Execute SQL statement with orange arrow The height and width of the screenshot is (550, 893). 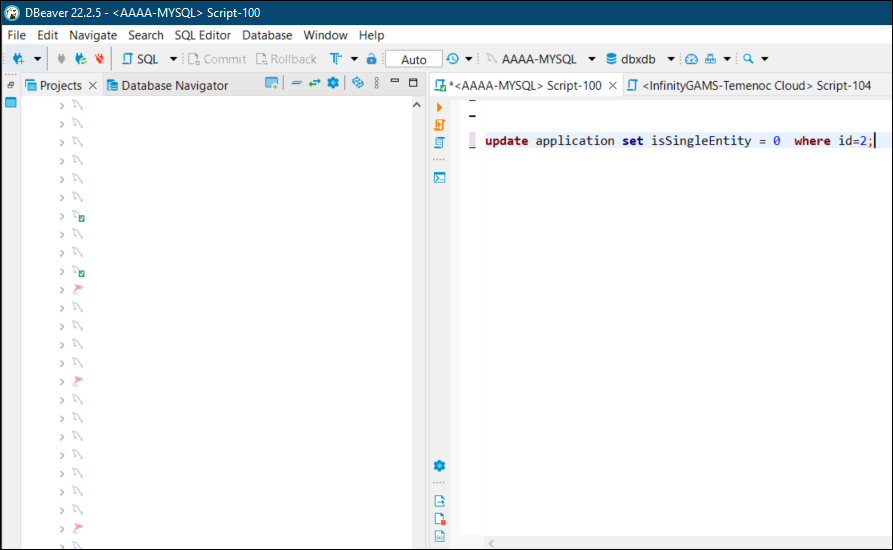[x=439, y=107]
